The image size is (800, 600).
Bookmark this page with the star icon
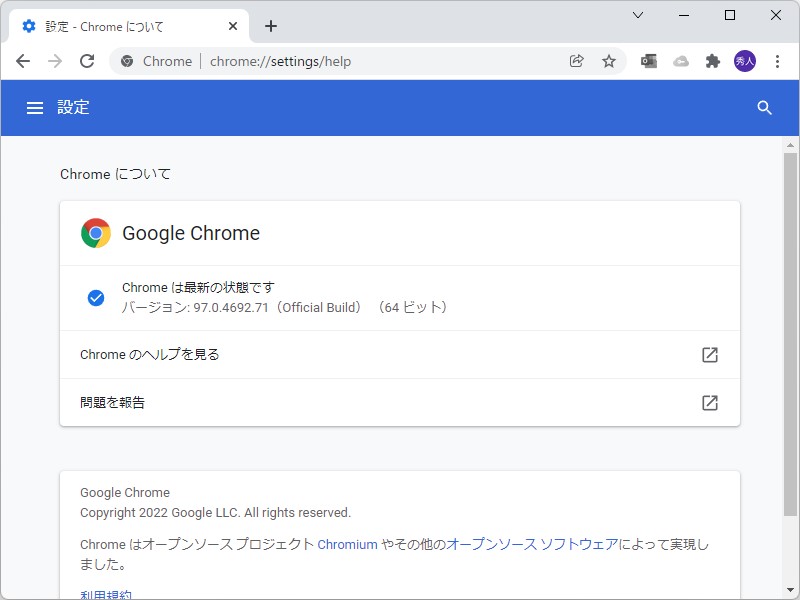coord(610,61)
